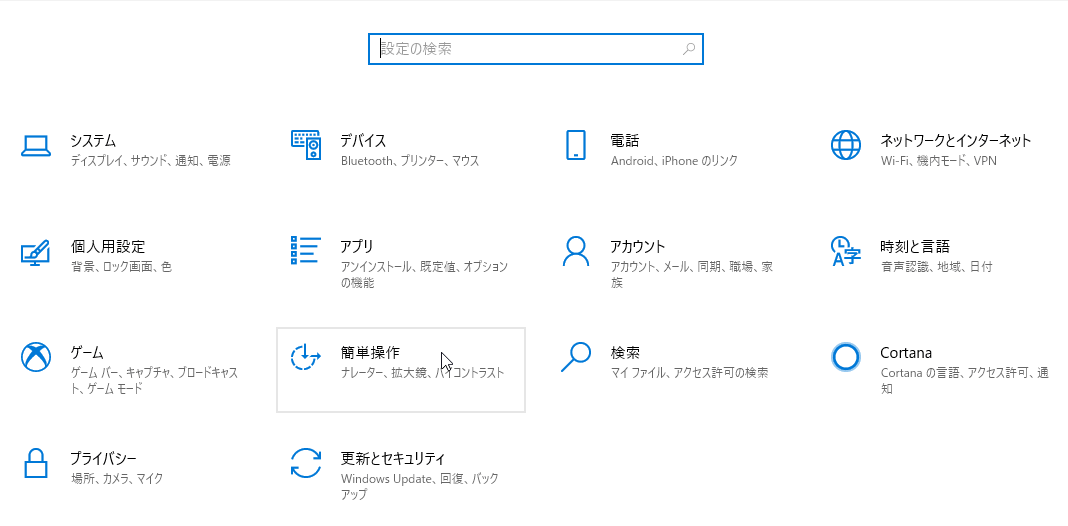Click description Windows Update、回復、バックアップ
1068x526 pixels.
coord(420,486)
